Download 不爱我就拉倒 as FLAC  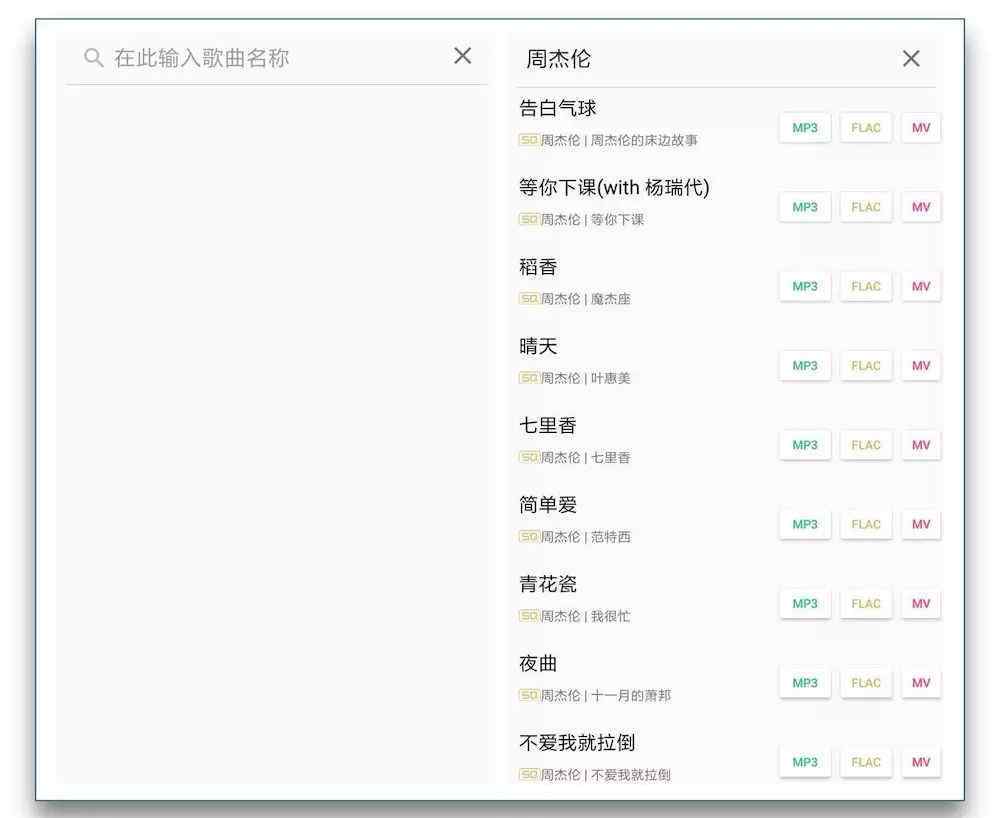point(865,762)
